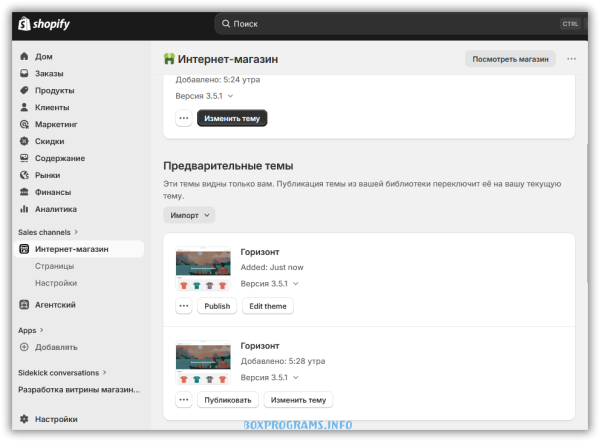Expand the Apps section

pos(31,330)
